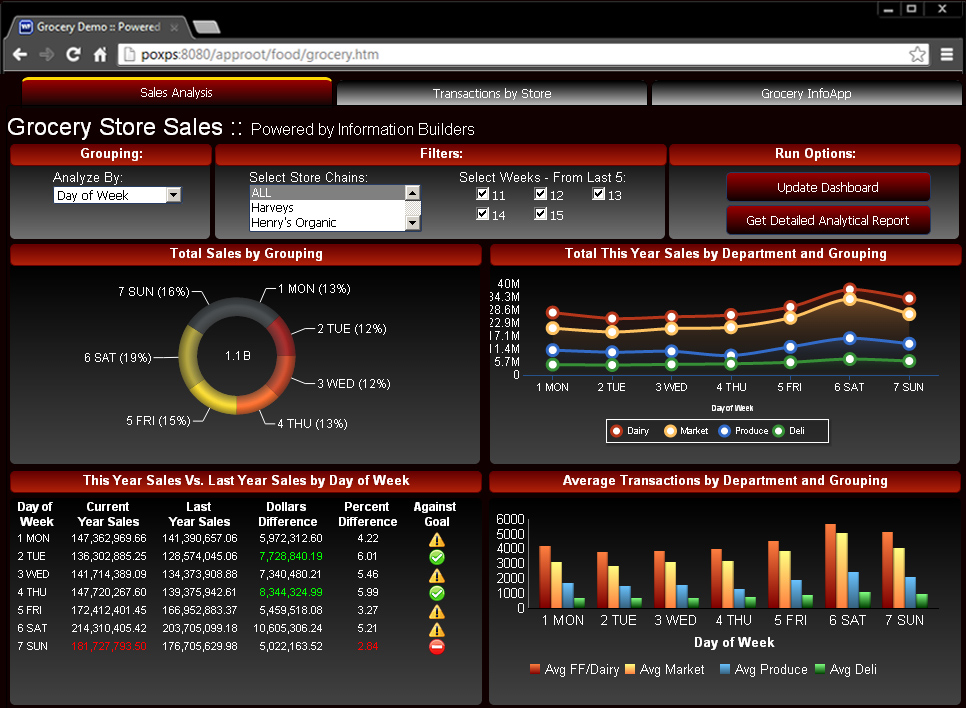Uncheck week 11 checkbox
The image size is (966, 708).
coord(482,194)
